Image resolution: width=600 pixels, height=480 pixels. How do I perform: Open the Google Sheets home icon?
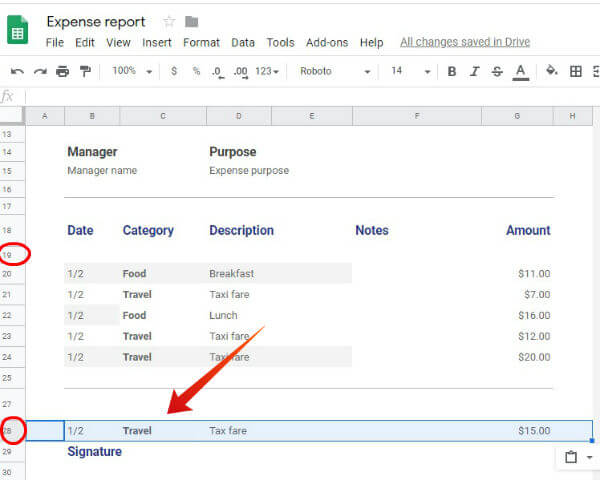click(17, 30)
